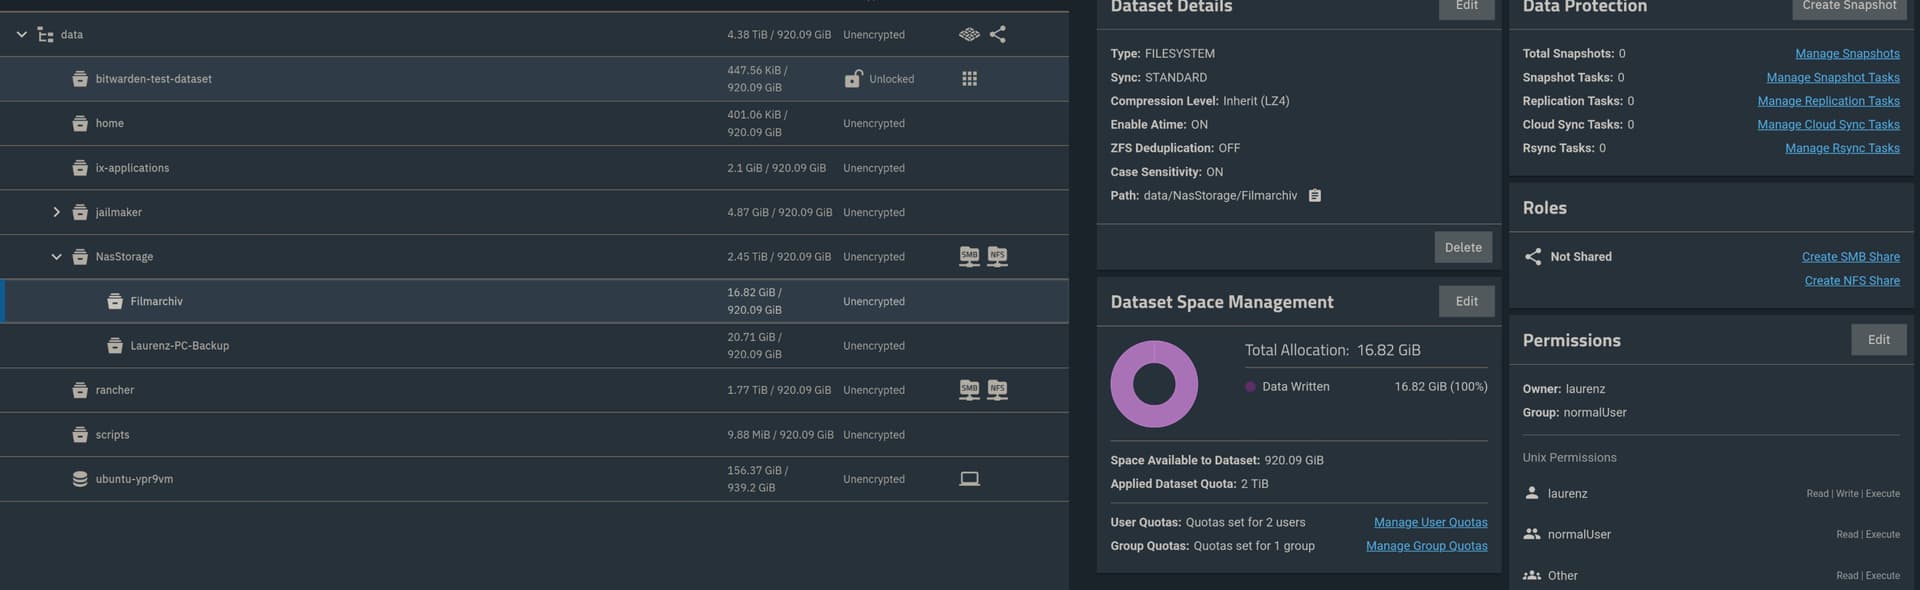Screen dimensions: 1920x590
Task: Select the Laurenz-PC-Backup dataset
Action: coord(180,346)
